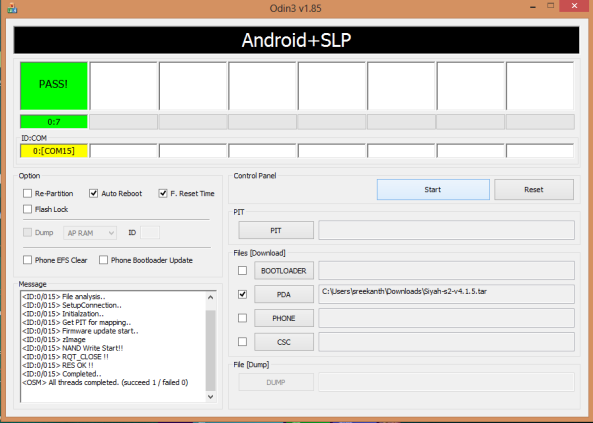
Task: Click the Android+SLP banner
Action: [x=296, y=40]
